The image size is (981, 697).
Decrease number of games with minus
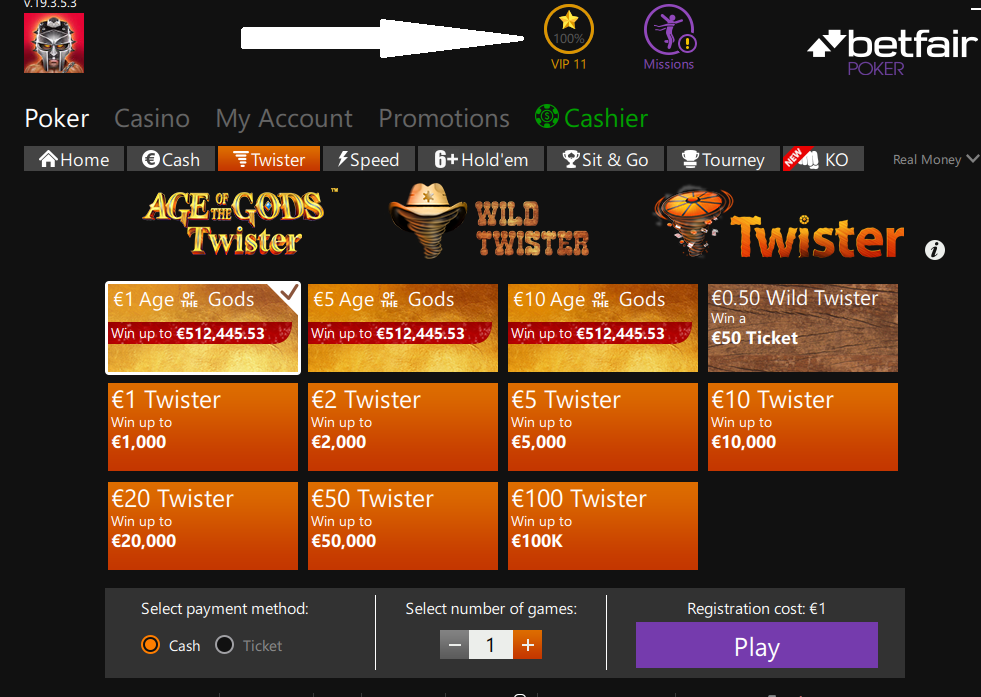click(x=454, y=644)
